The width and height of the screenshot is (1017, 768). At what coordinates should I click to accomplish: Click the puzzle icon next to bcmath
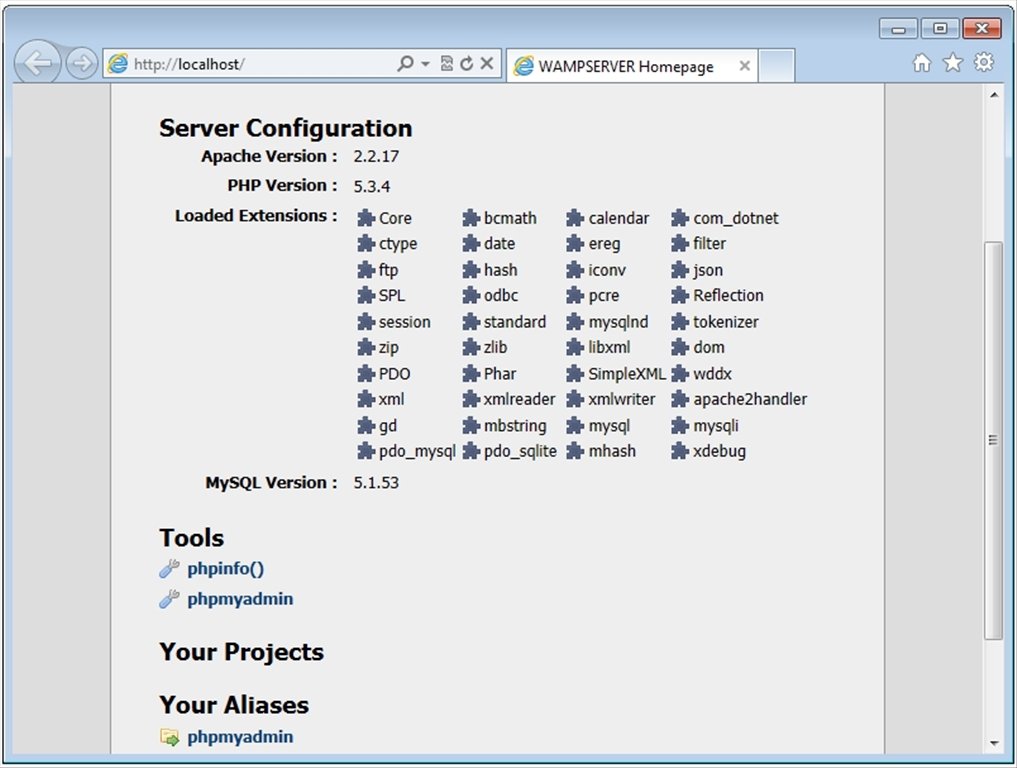tap(471, 218)
